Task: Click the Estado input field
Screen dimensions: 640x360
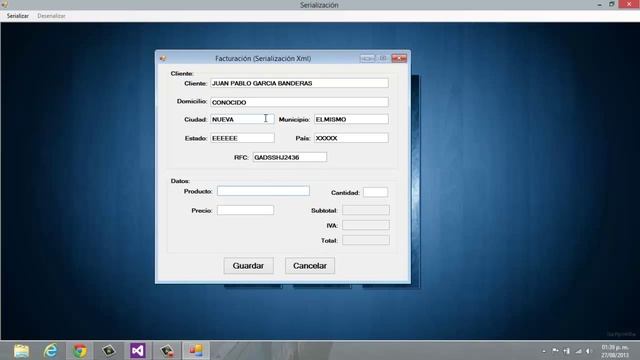Action: click(242, 138)
